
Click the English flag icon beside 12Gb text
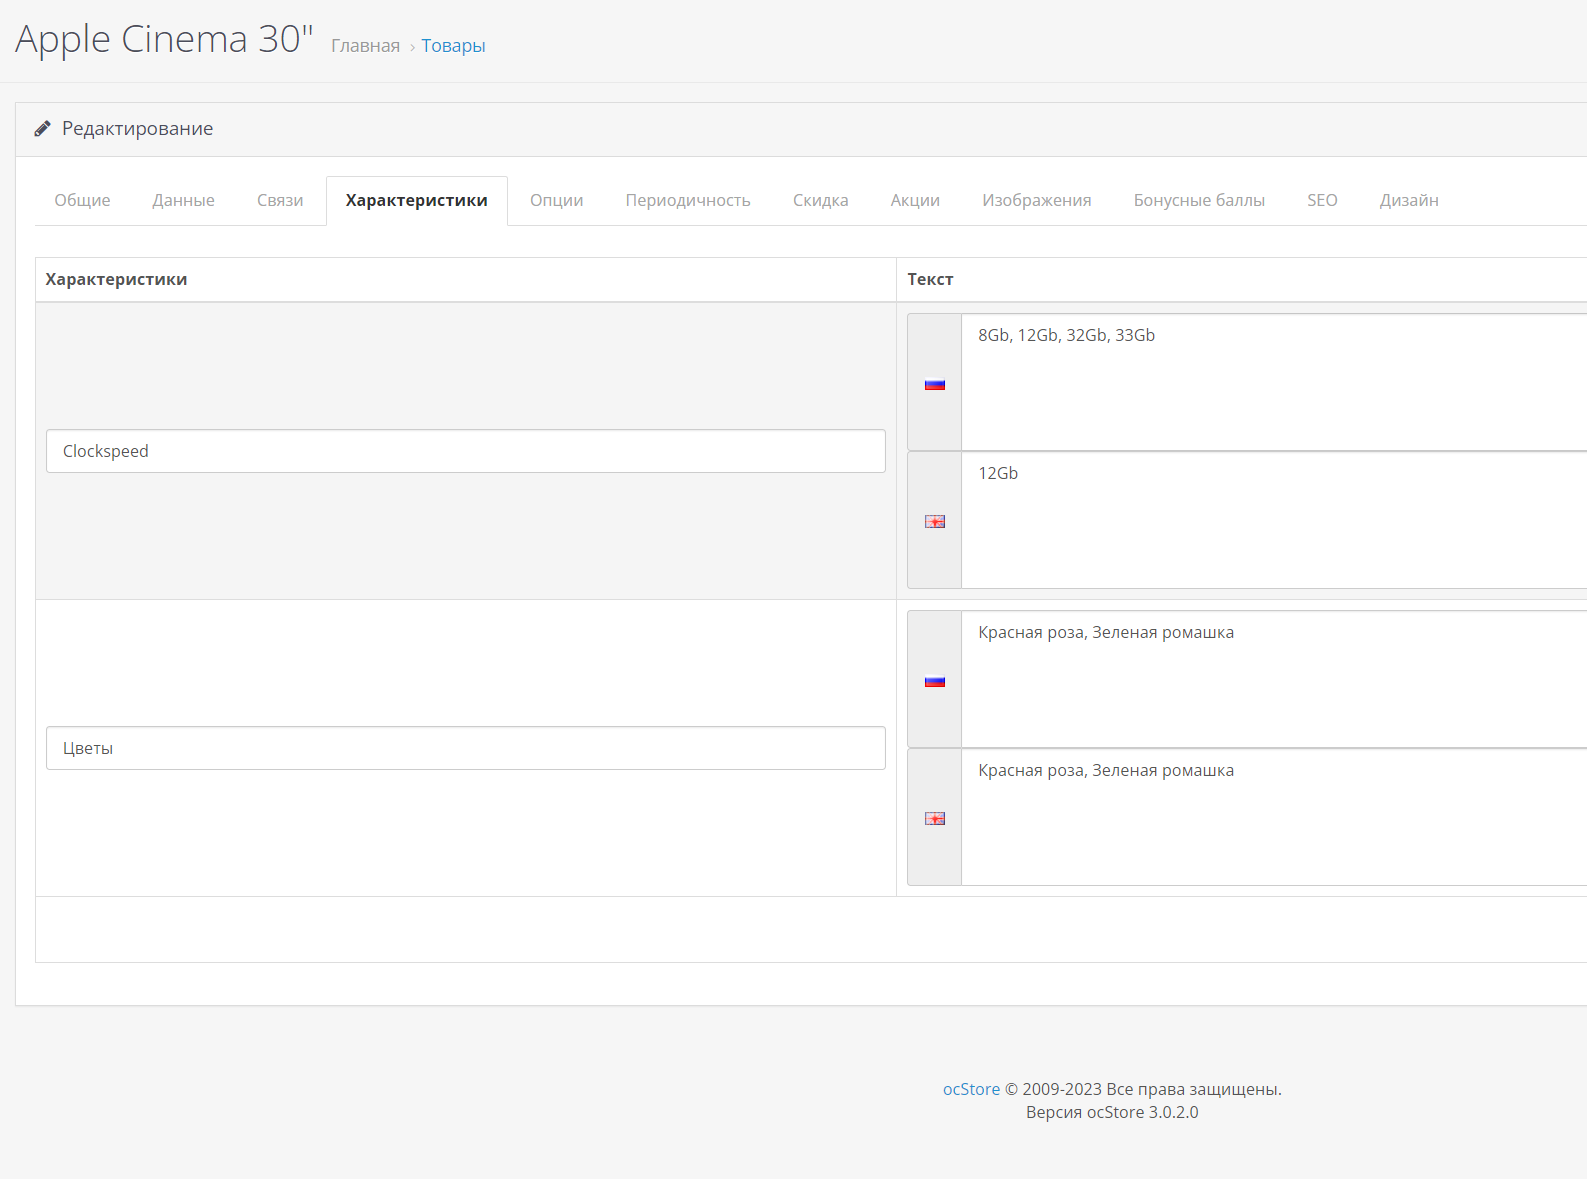(x=935, y=521)
